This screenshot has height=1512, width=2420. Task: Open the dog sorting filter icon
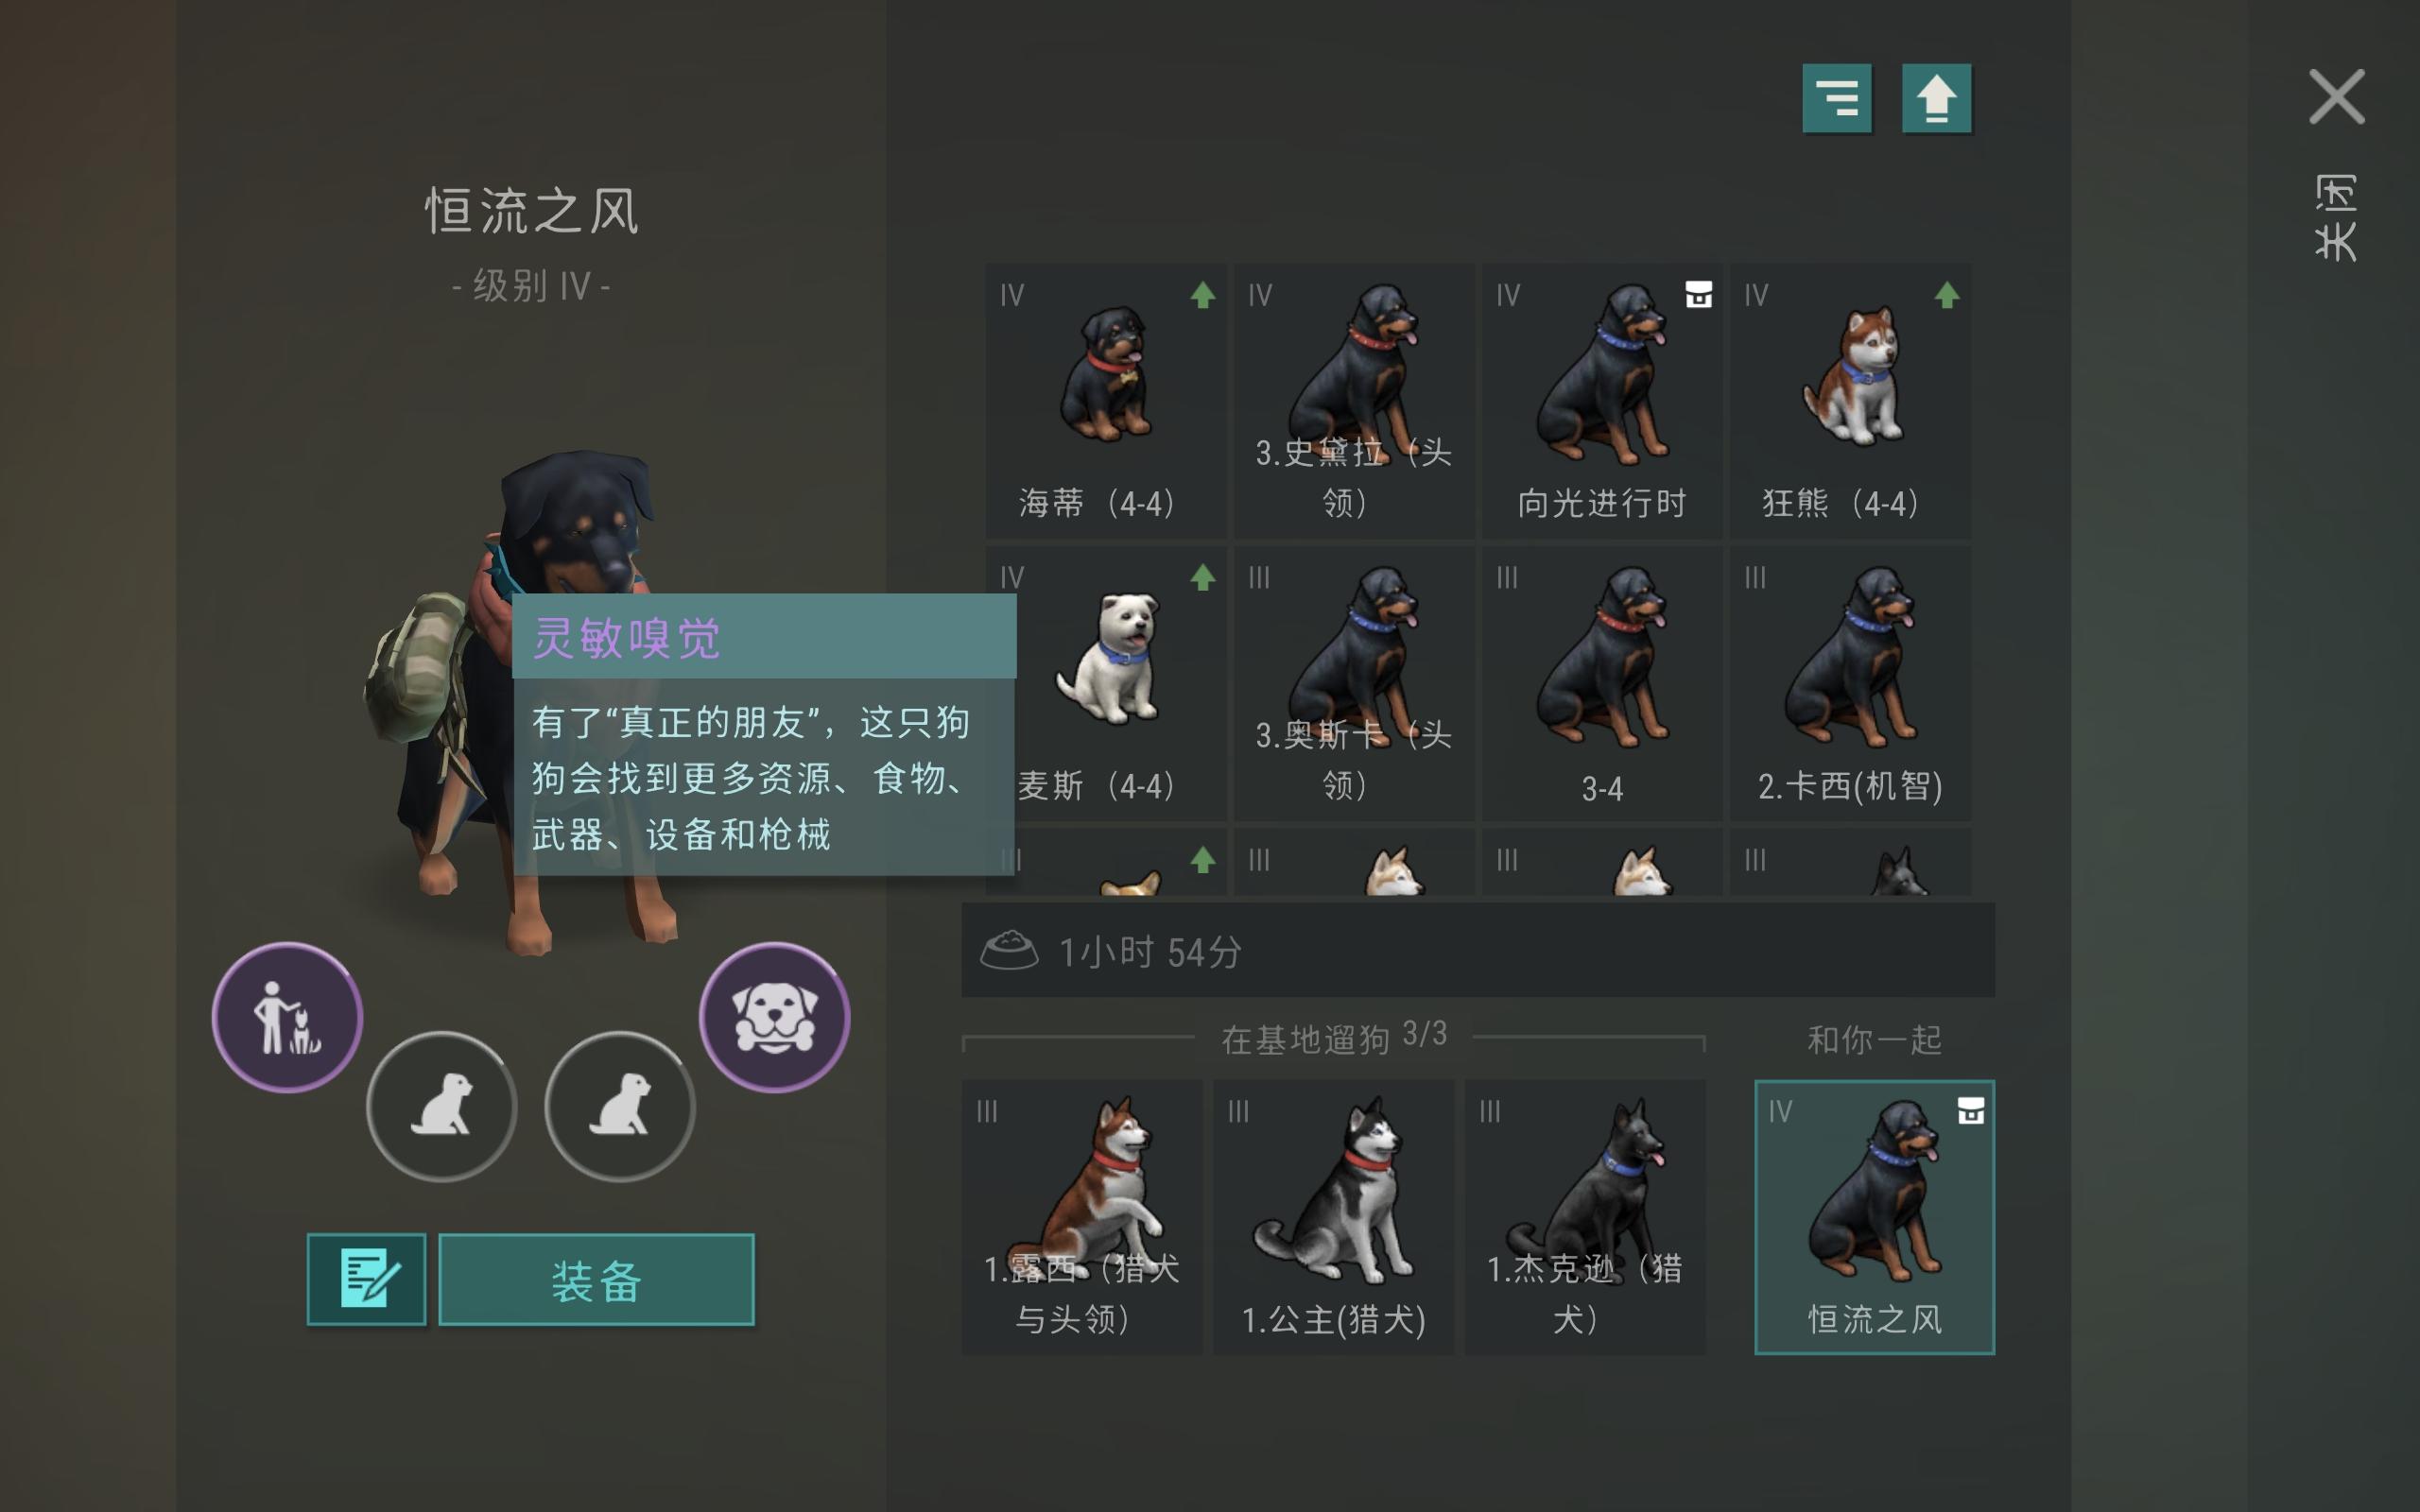pos(1836,98)
